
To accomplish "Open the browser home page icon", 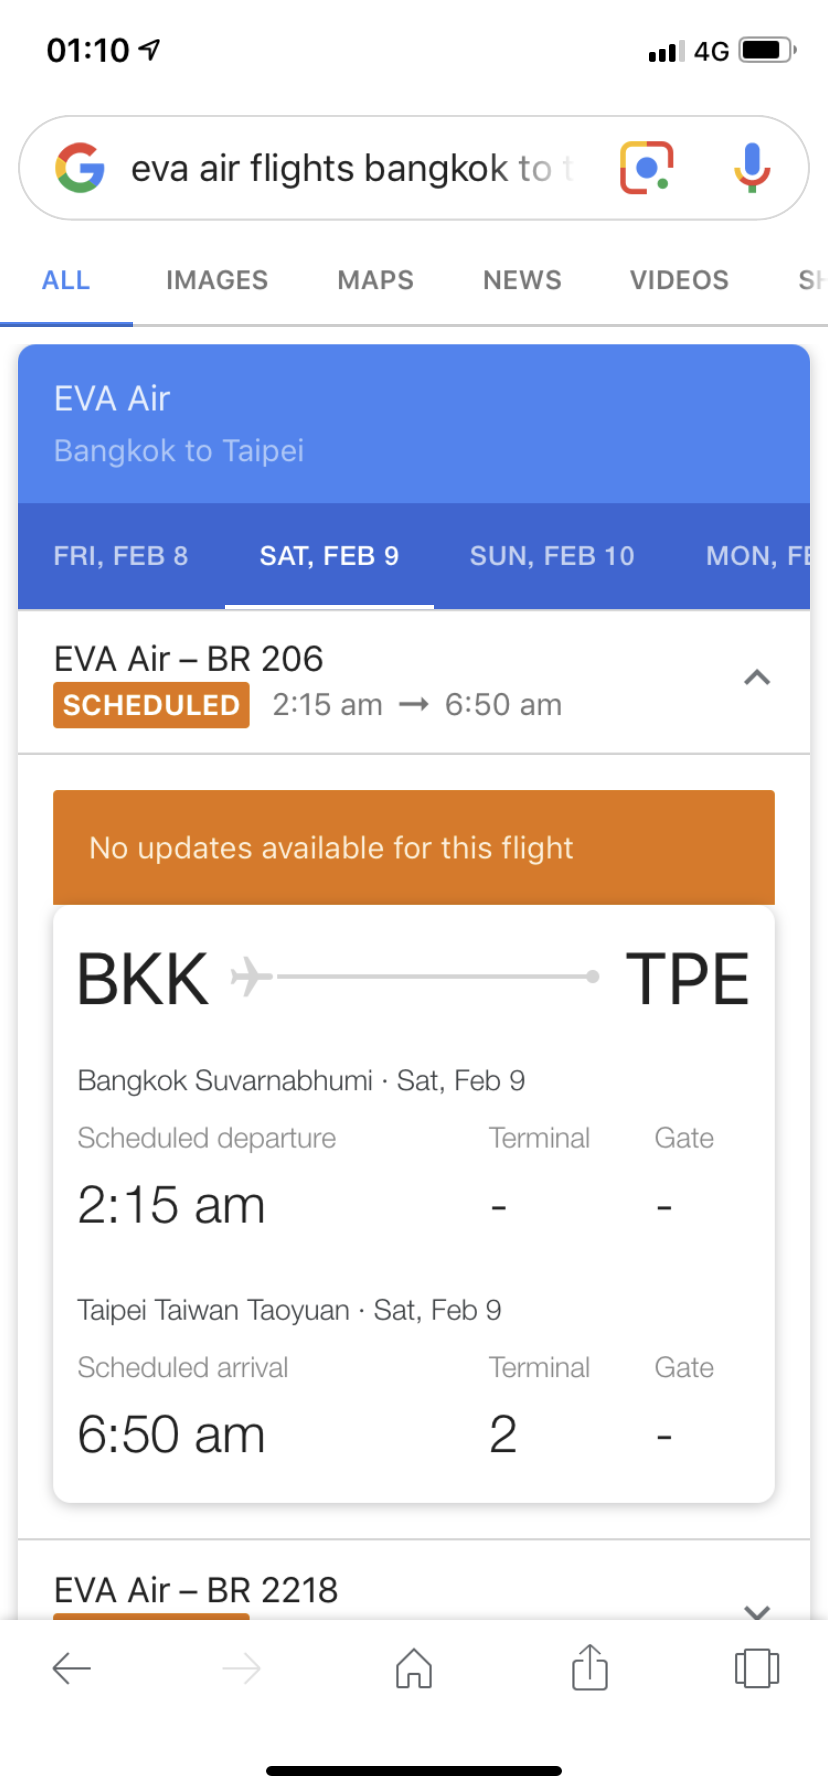I will [414, 1667].
